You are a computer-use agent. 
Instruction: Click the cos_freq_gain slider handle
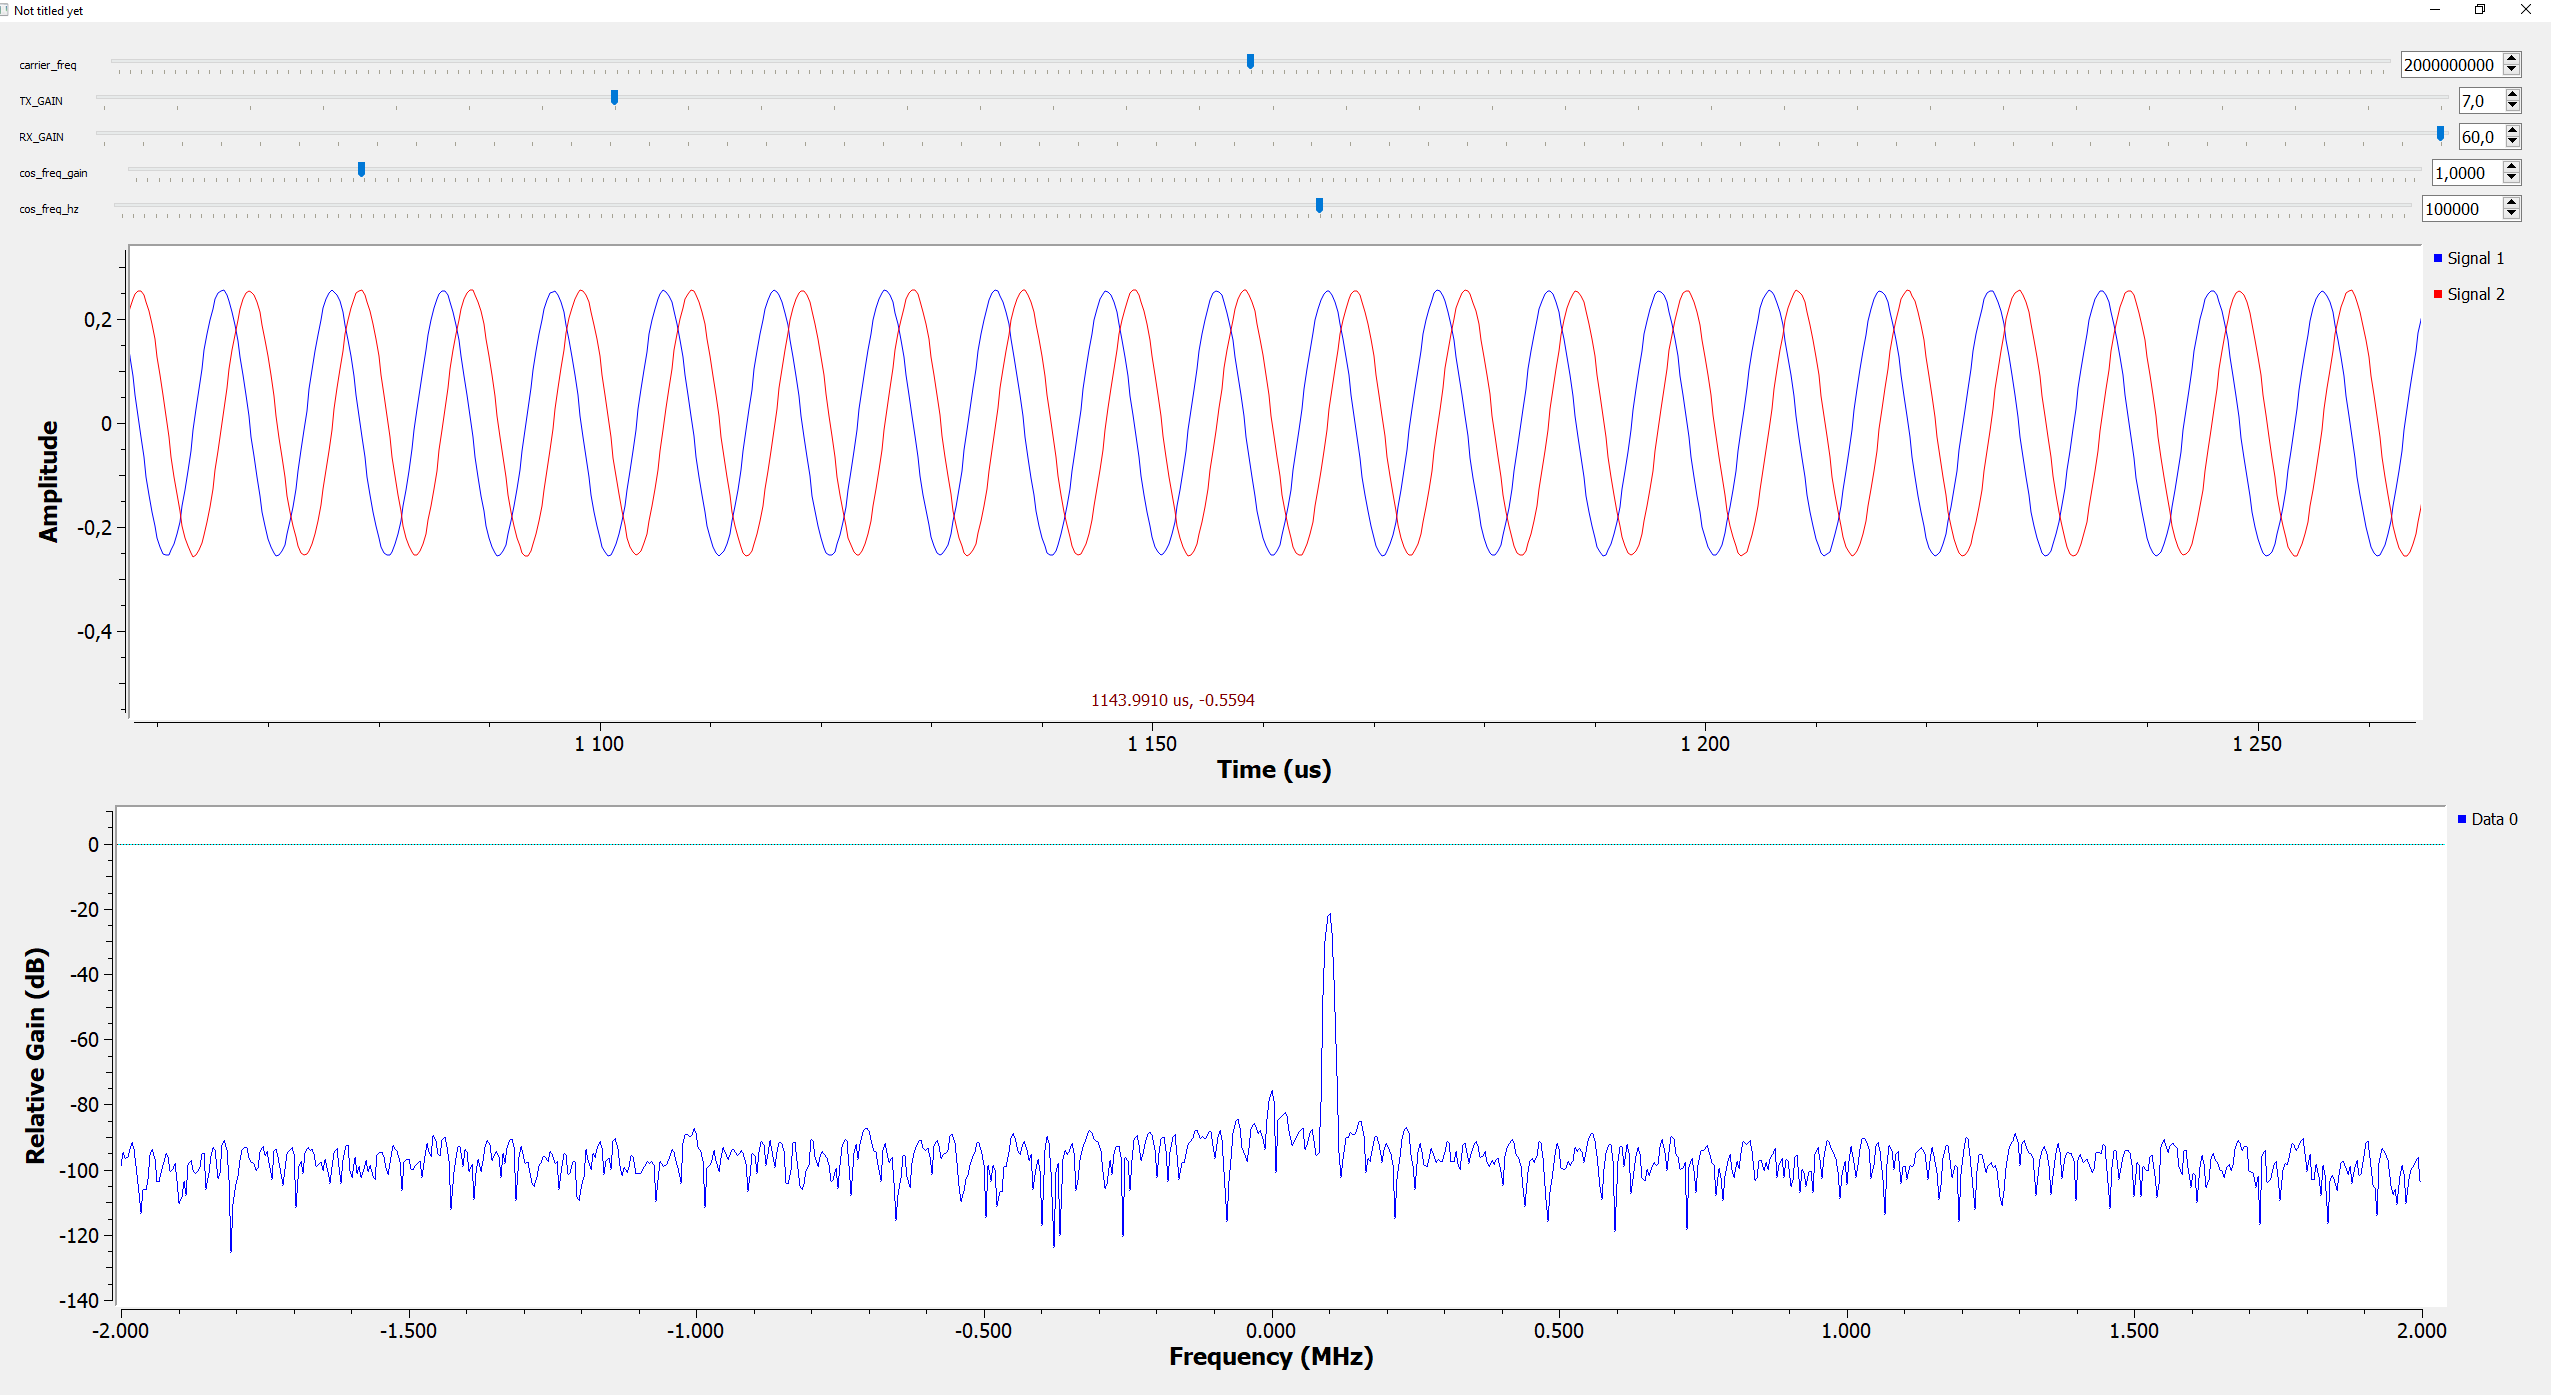pos(361,170)
